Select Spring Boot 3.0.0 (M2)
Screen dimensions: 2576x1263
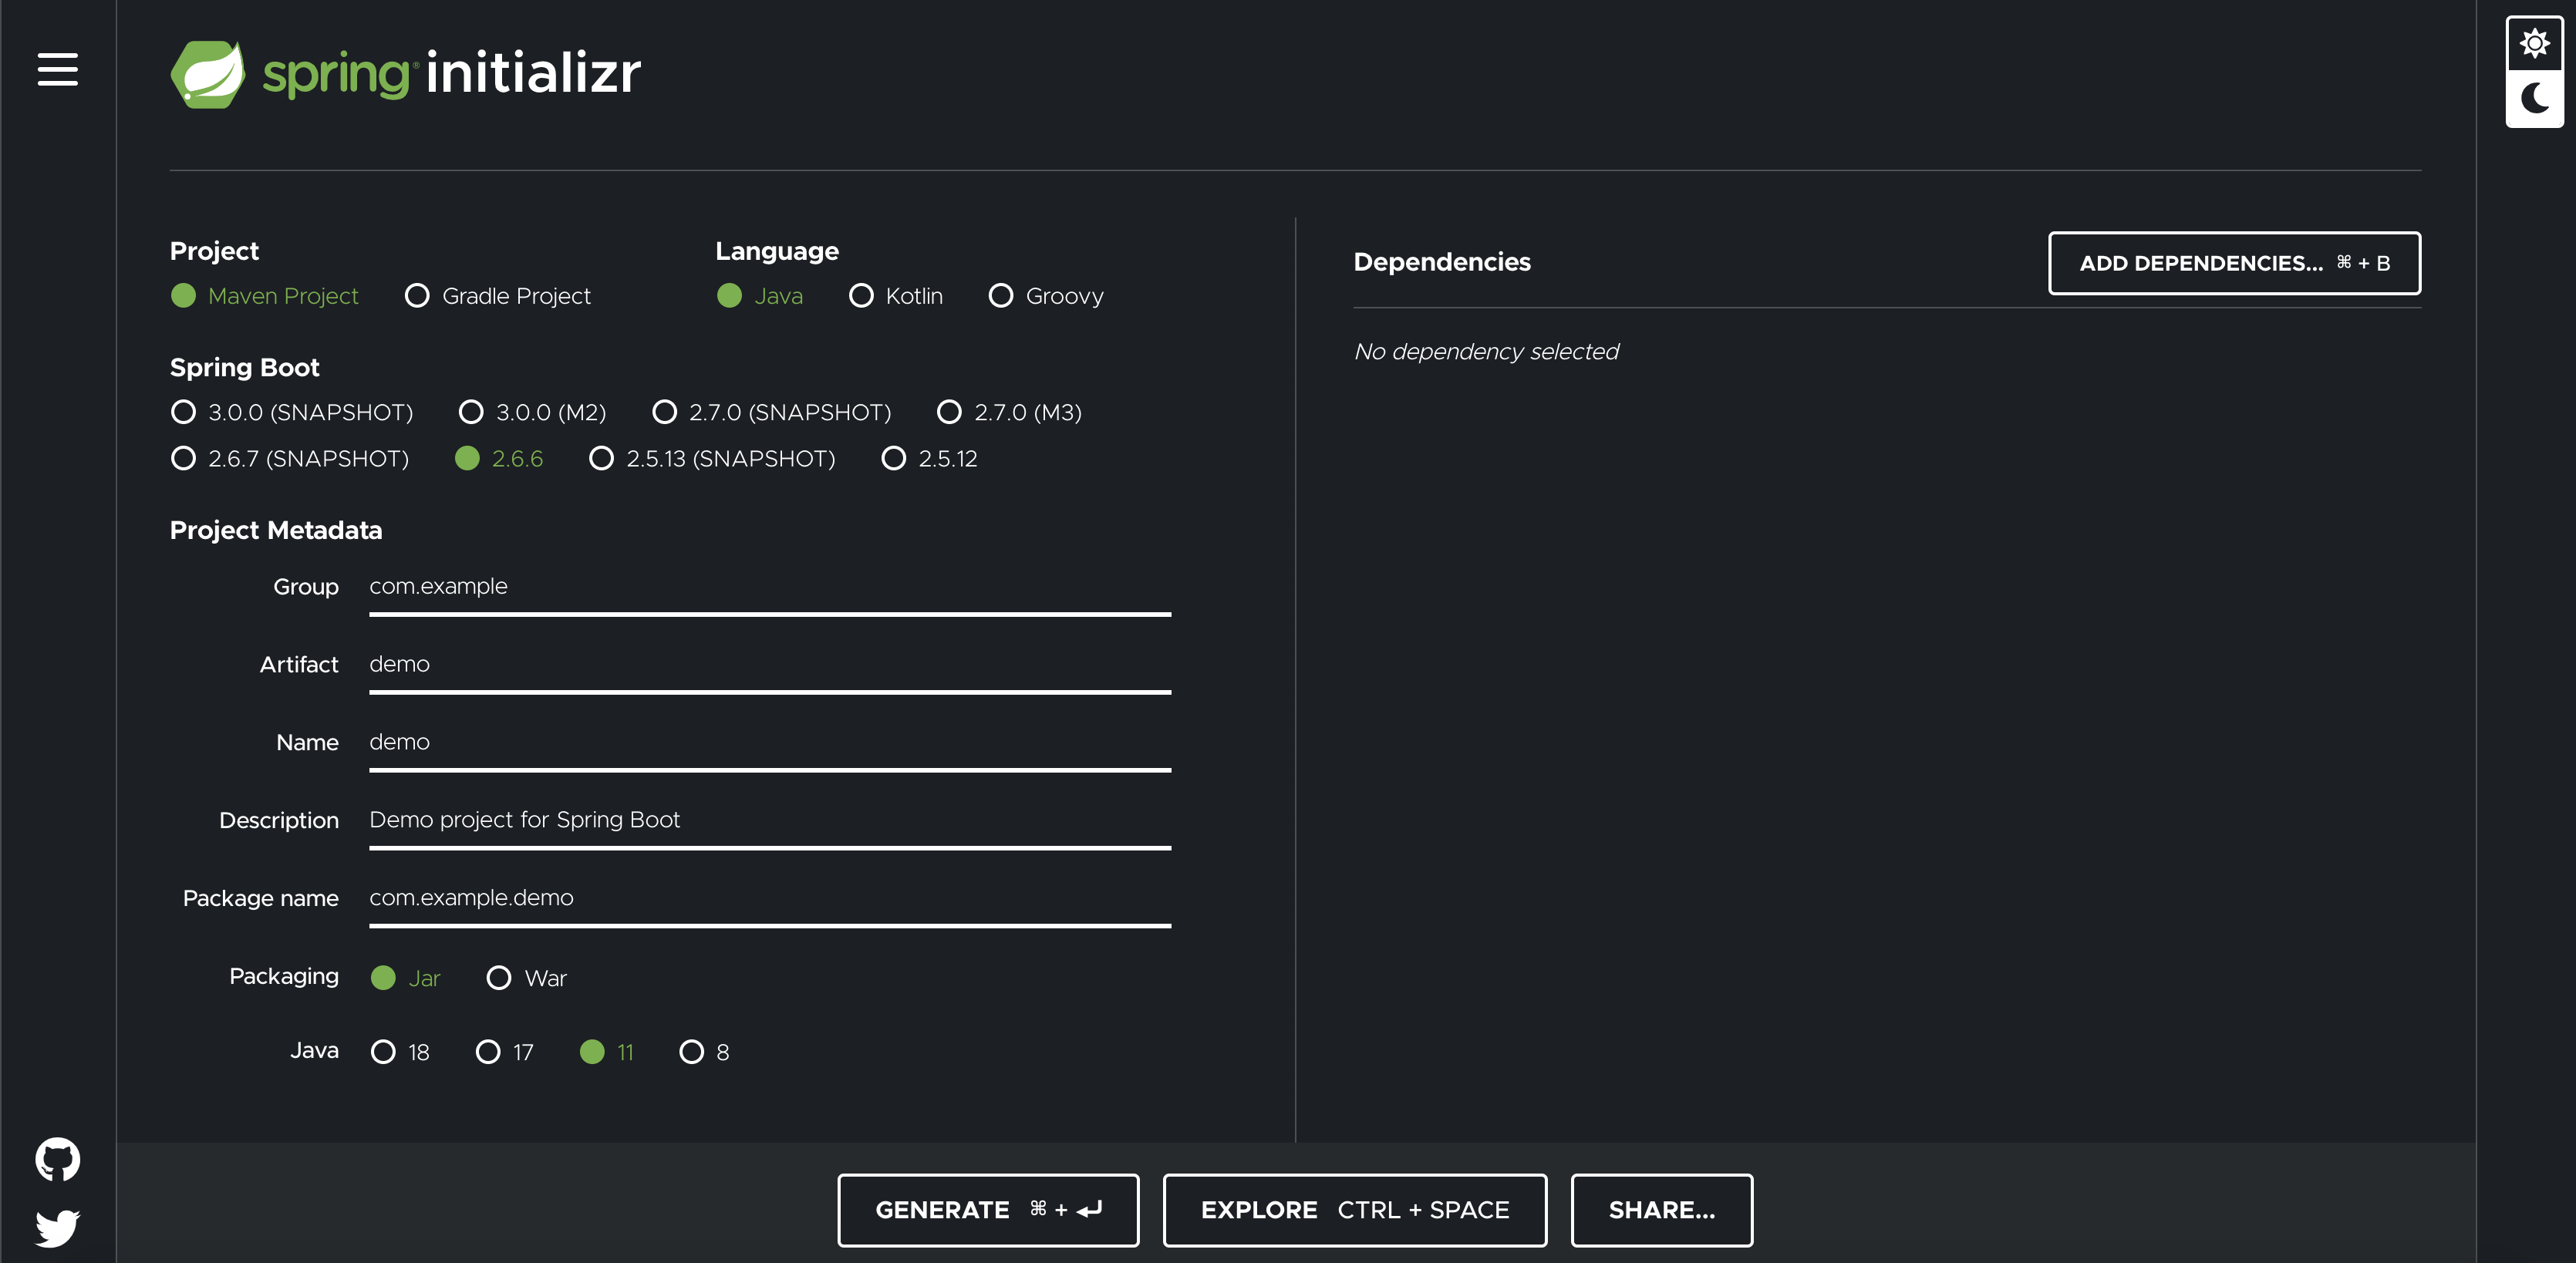471,412
